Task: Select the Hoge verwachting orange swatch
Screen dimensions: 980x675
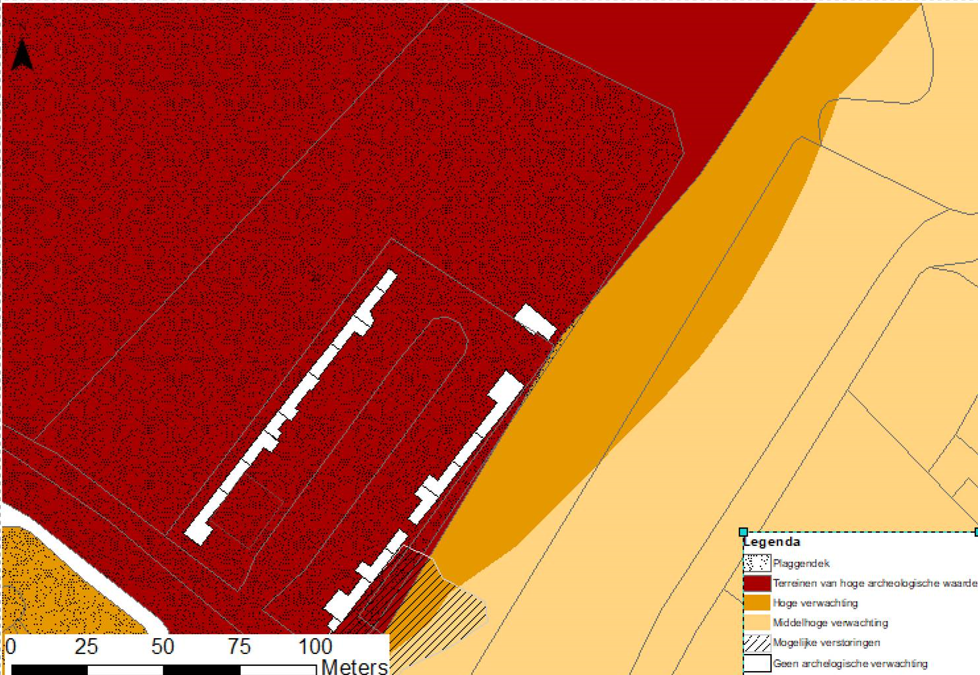Action: point(757,603)
